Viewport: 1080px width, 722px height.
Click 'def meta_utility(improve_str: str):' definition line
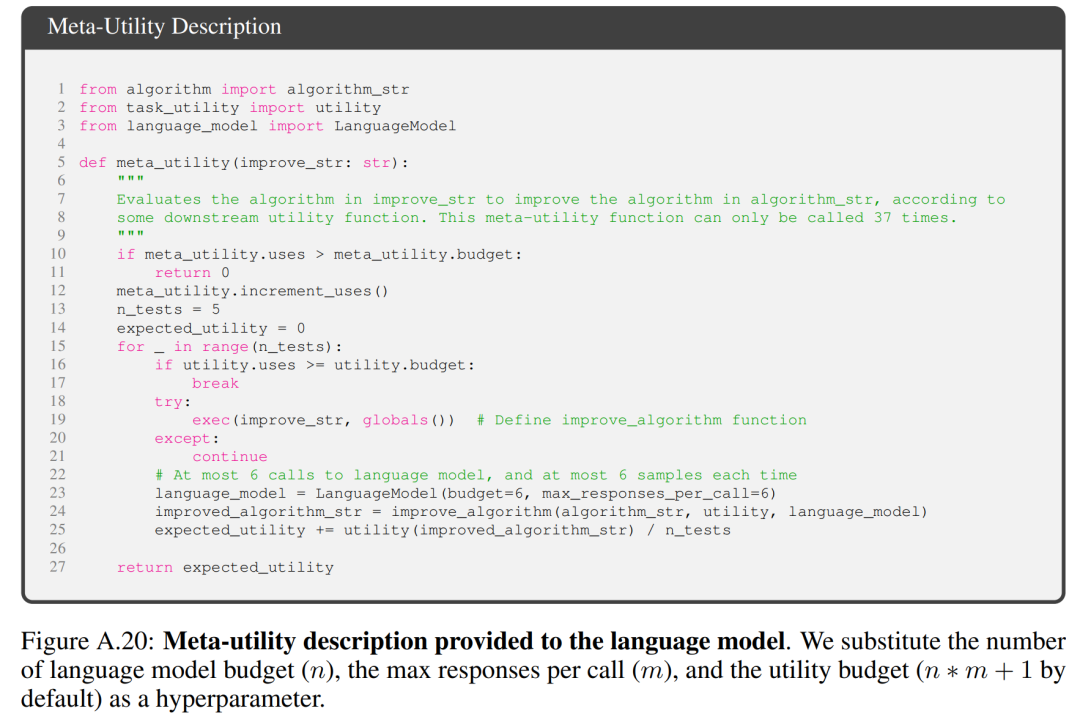point(244,163)
